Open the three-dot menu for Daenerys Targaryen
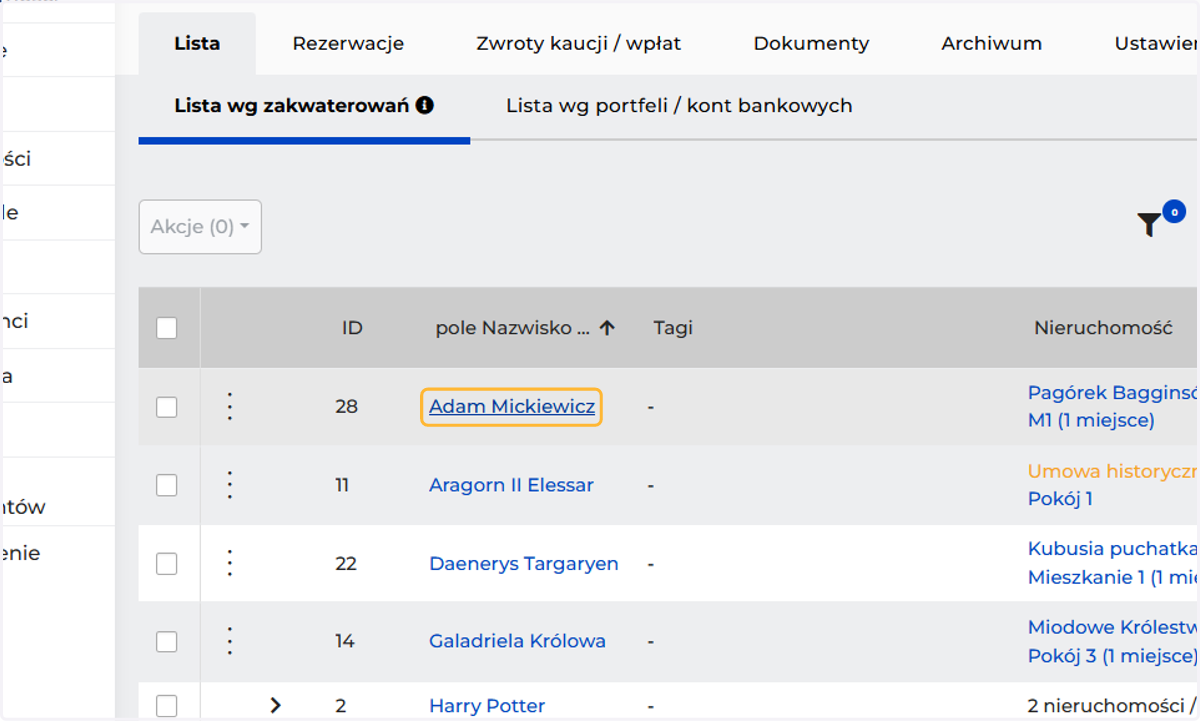Screen dimensions: 1200x721 tap(230, 563)
